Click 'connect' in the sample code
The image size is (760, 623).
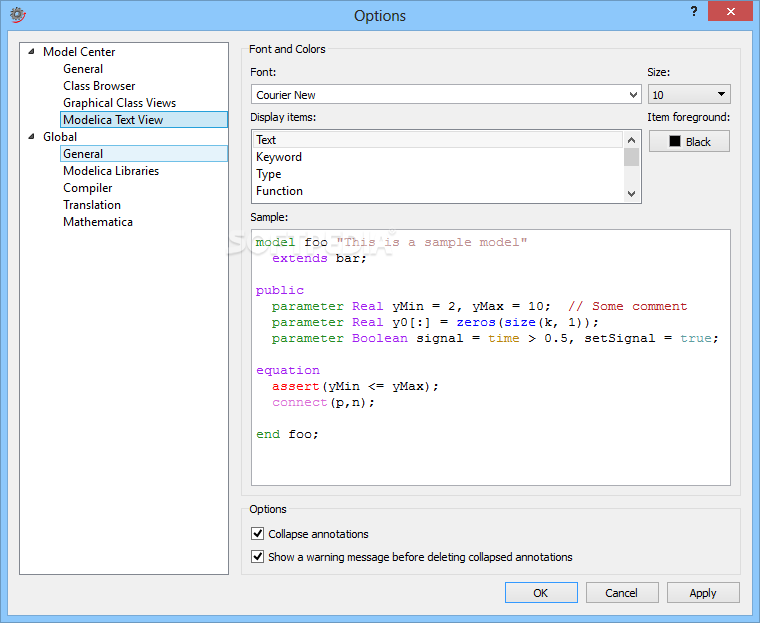300,402
